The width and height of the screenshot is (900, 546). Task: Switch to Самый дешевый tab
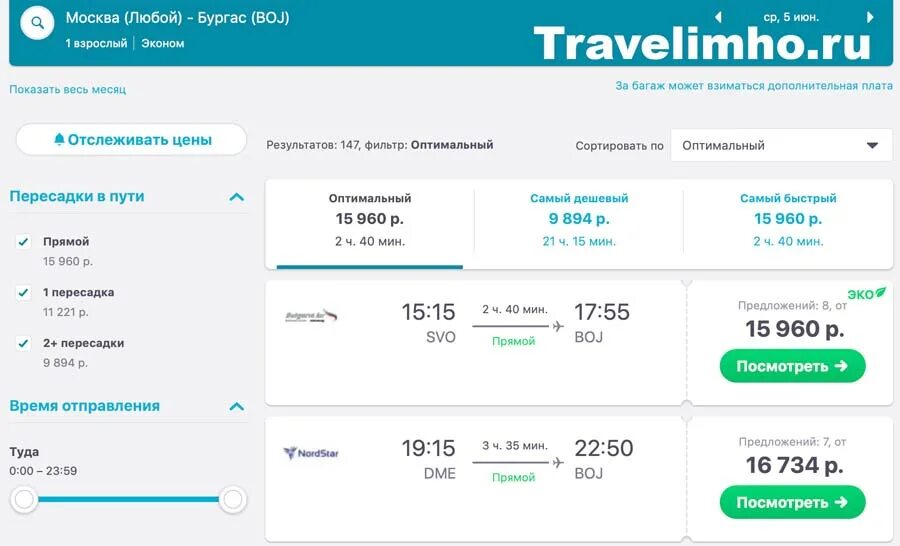pos(579,219)
